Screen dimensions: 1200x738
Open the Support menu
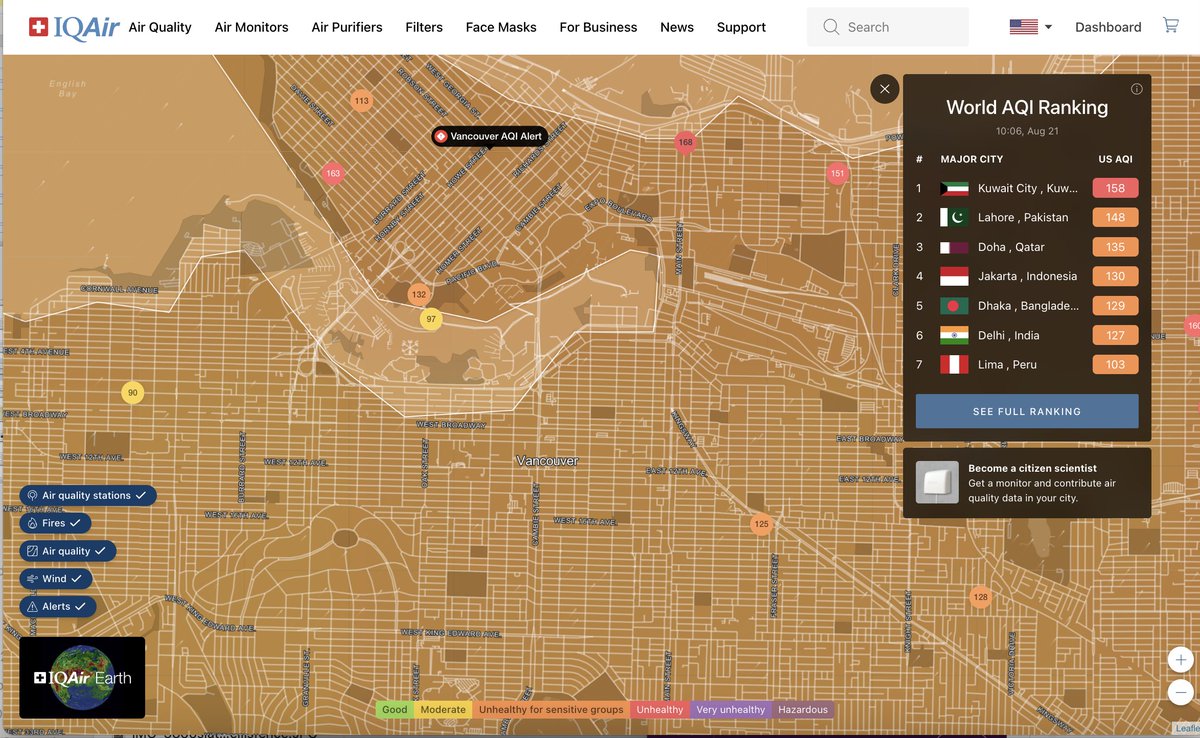click(x=741, y=27)
